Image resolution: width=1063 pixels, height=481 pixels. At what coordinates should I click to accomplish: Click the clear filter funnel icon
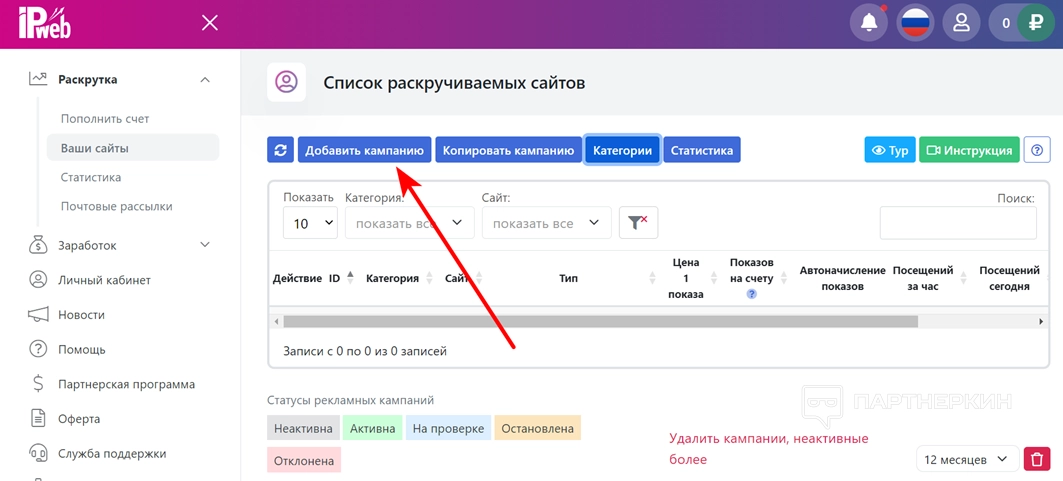pyautogui.click(x=638, y=222)
